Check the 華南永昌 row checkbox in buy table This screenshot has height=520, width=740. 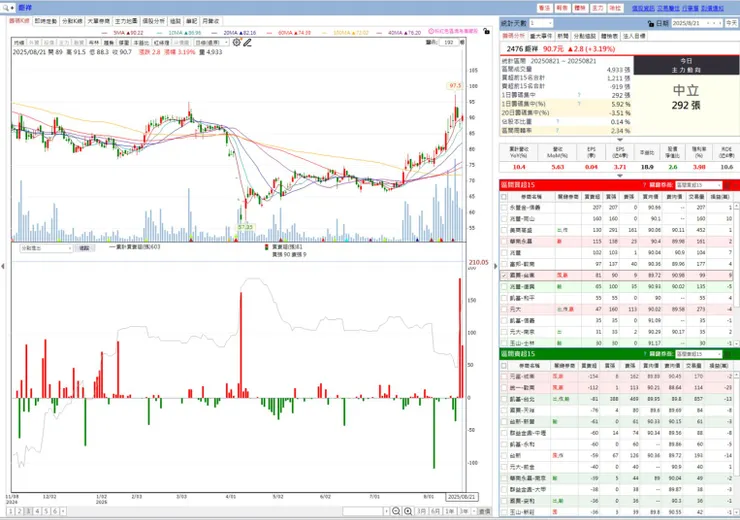504,242
